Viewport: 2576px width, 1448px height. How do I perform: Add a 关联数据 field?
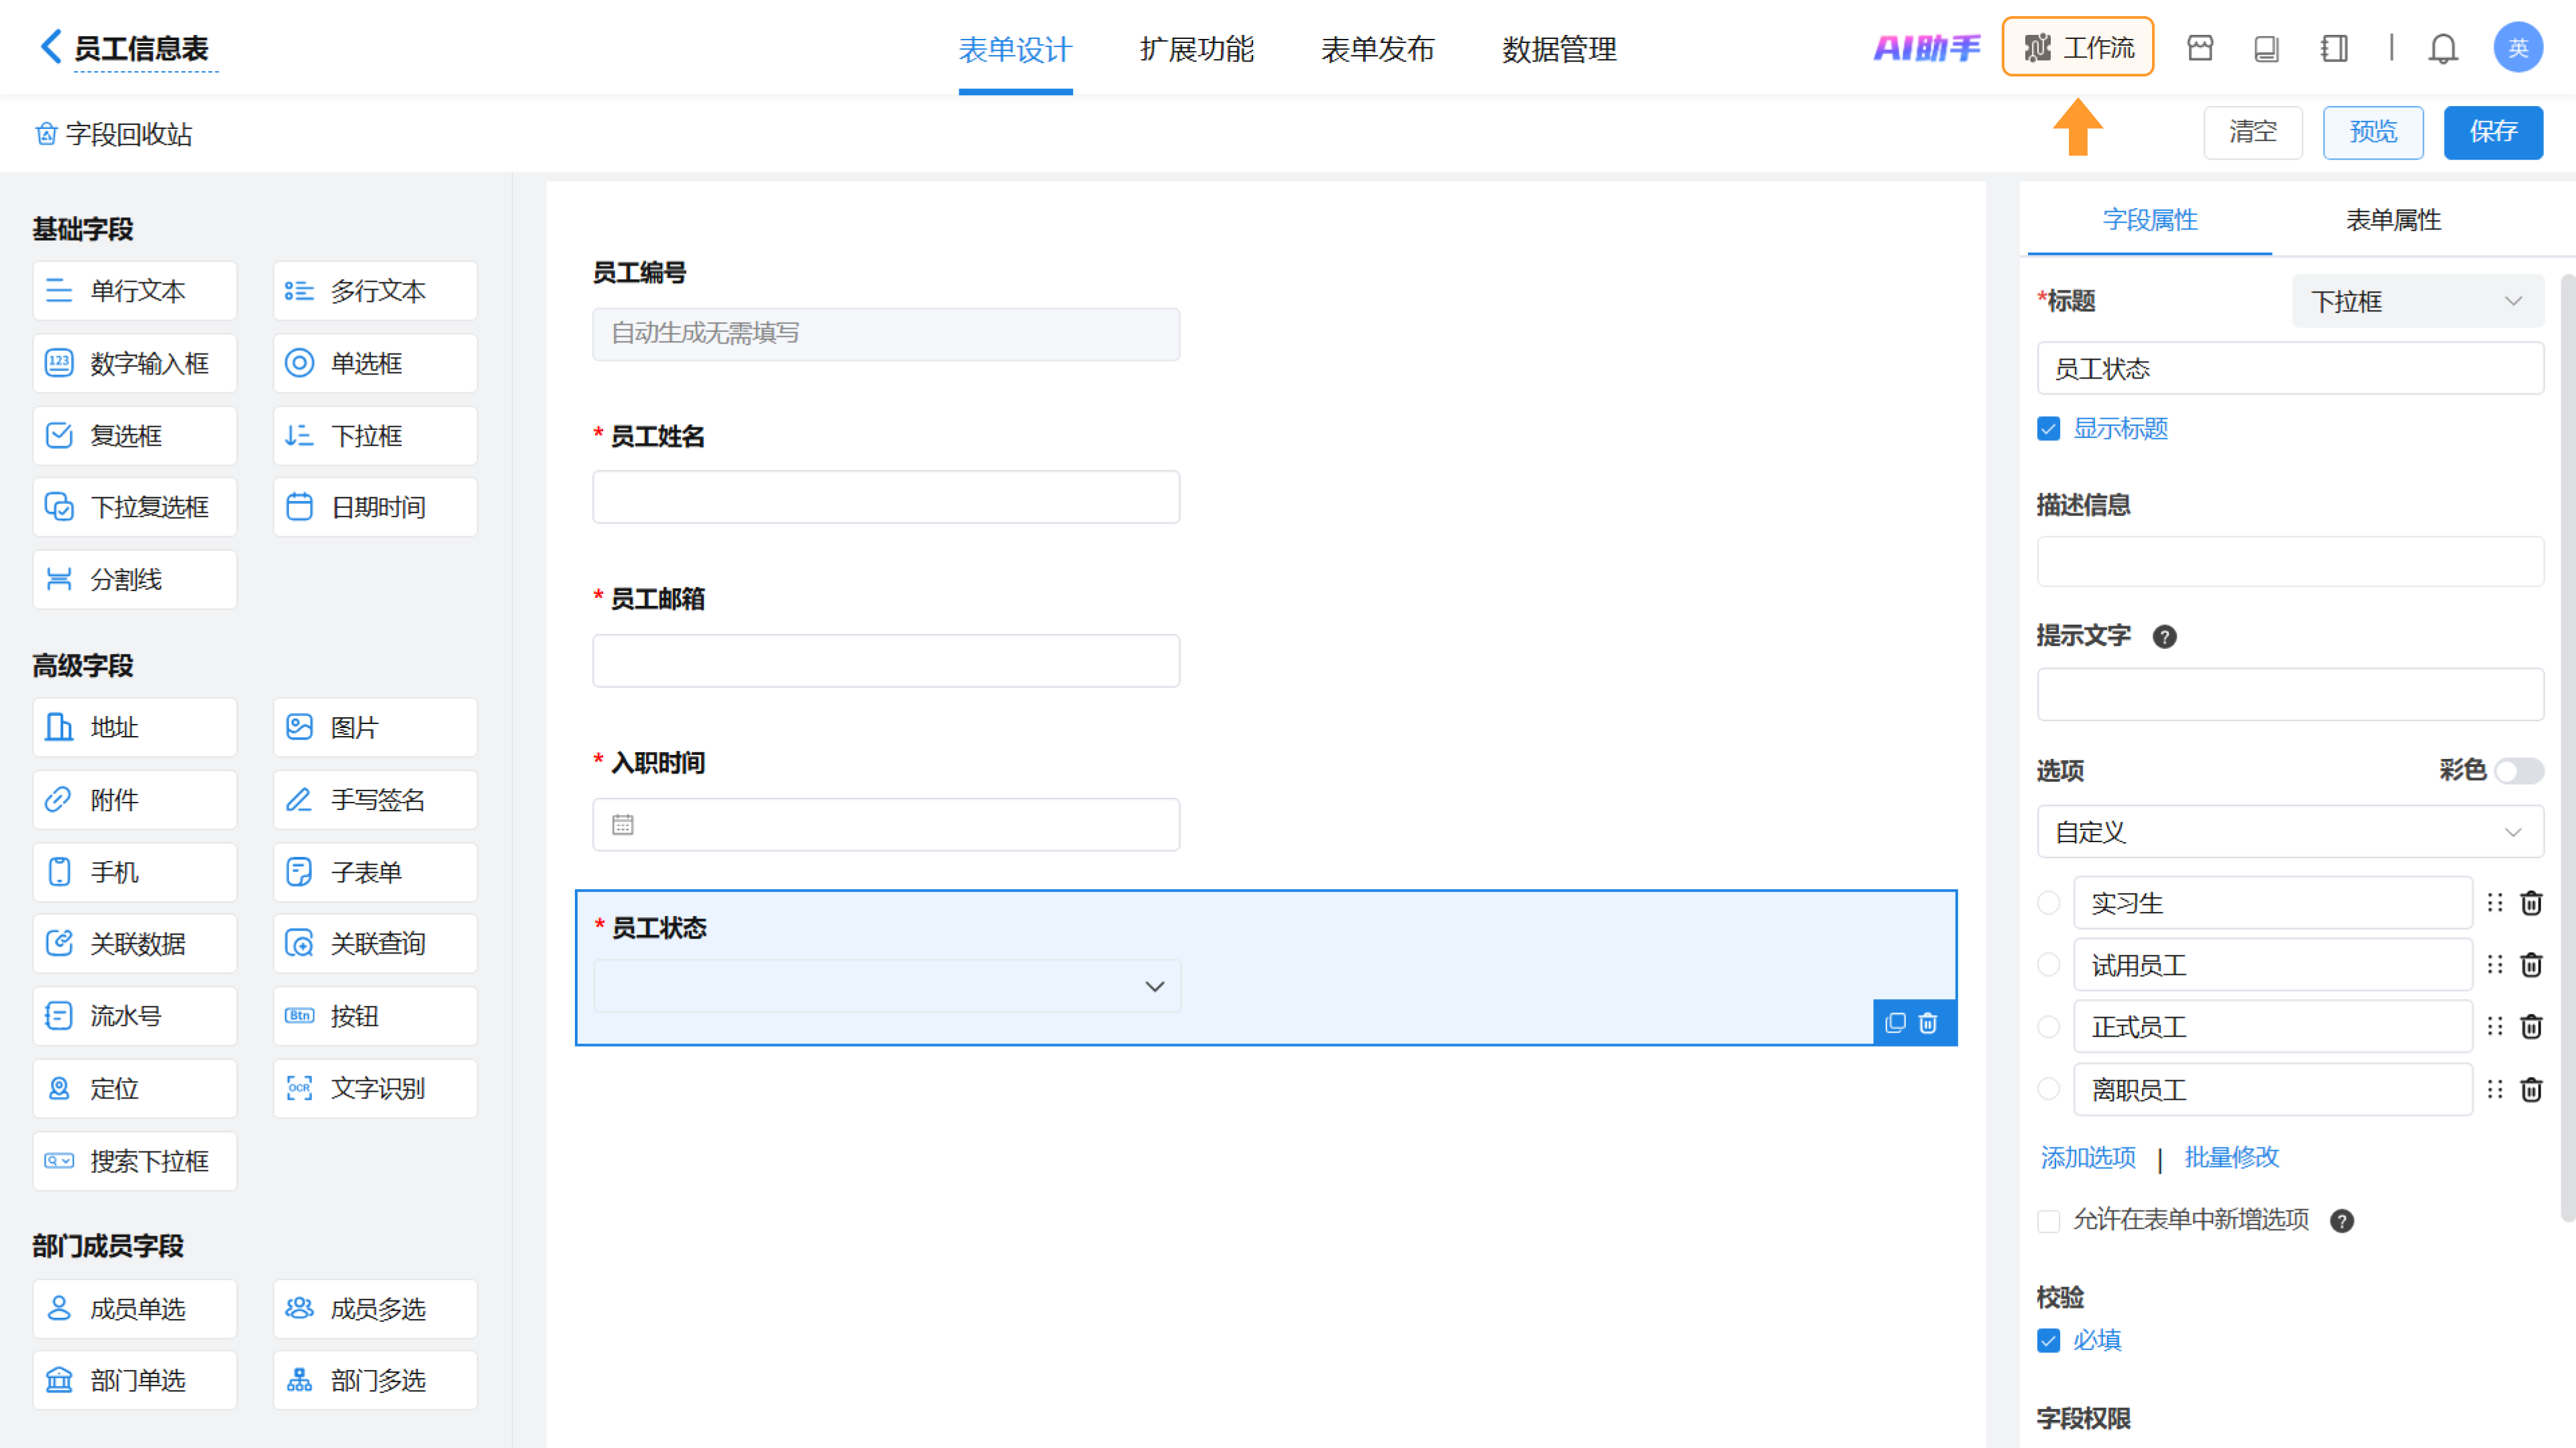pos(135,943)
